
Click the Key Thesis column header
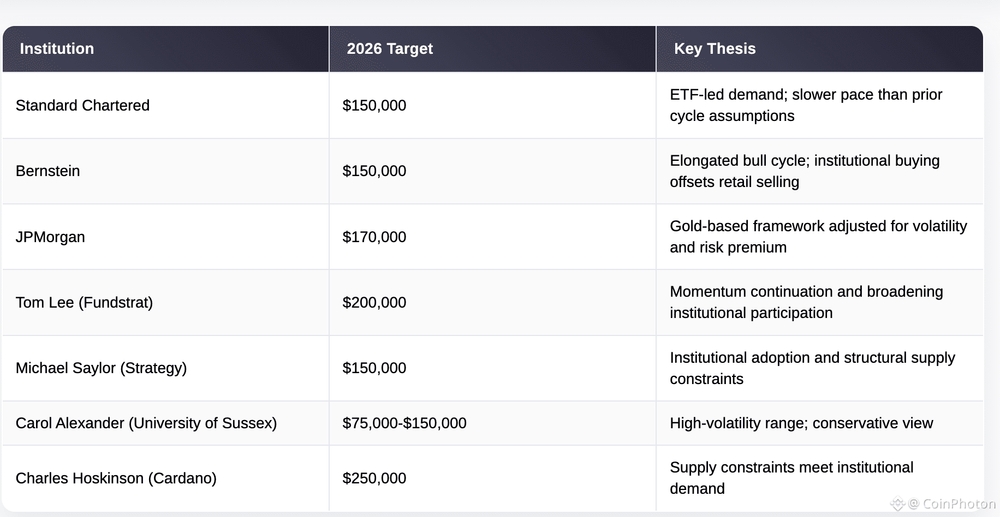(x=715, y=48)
